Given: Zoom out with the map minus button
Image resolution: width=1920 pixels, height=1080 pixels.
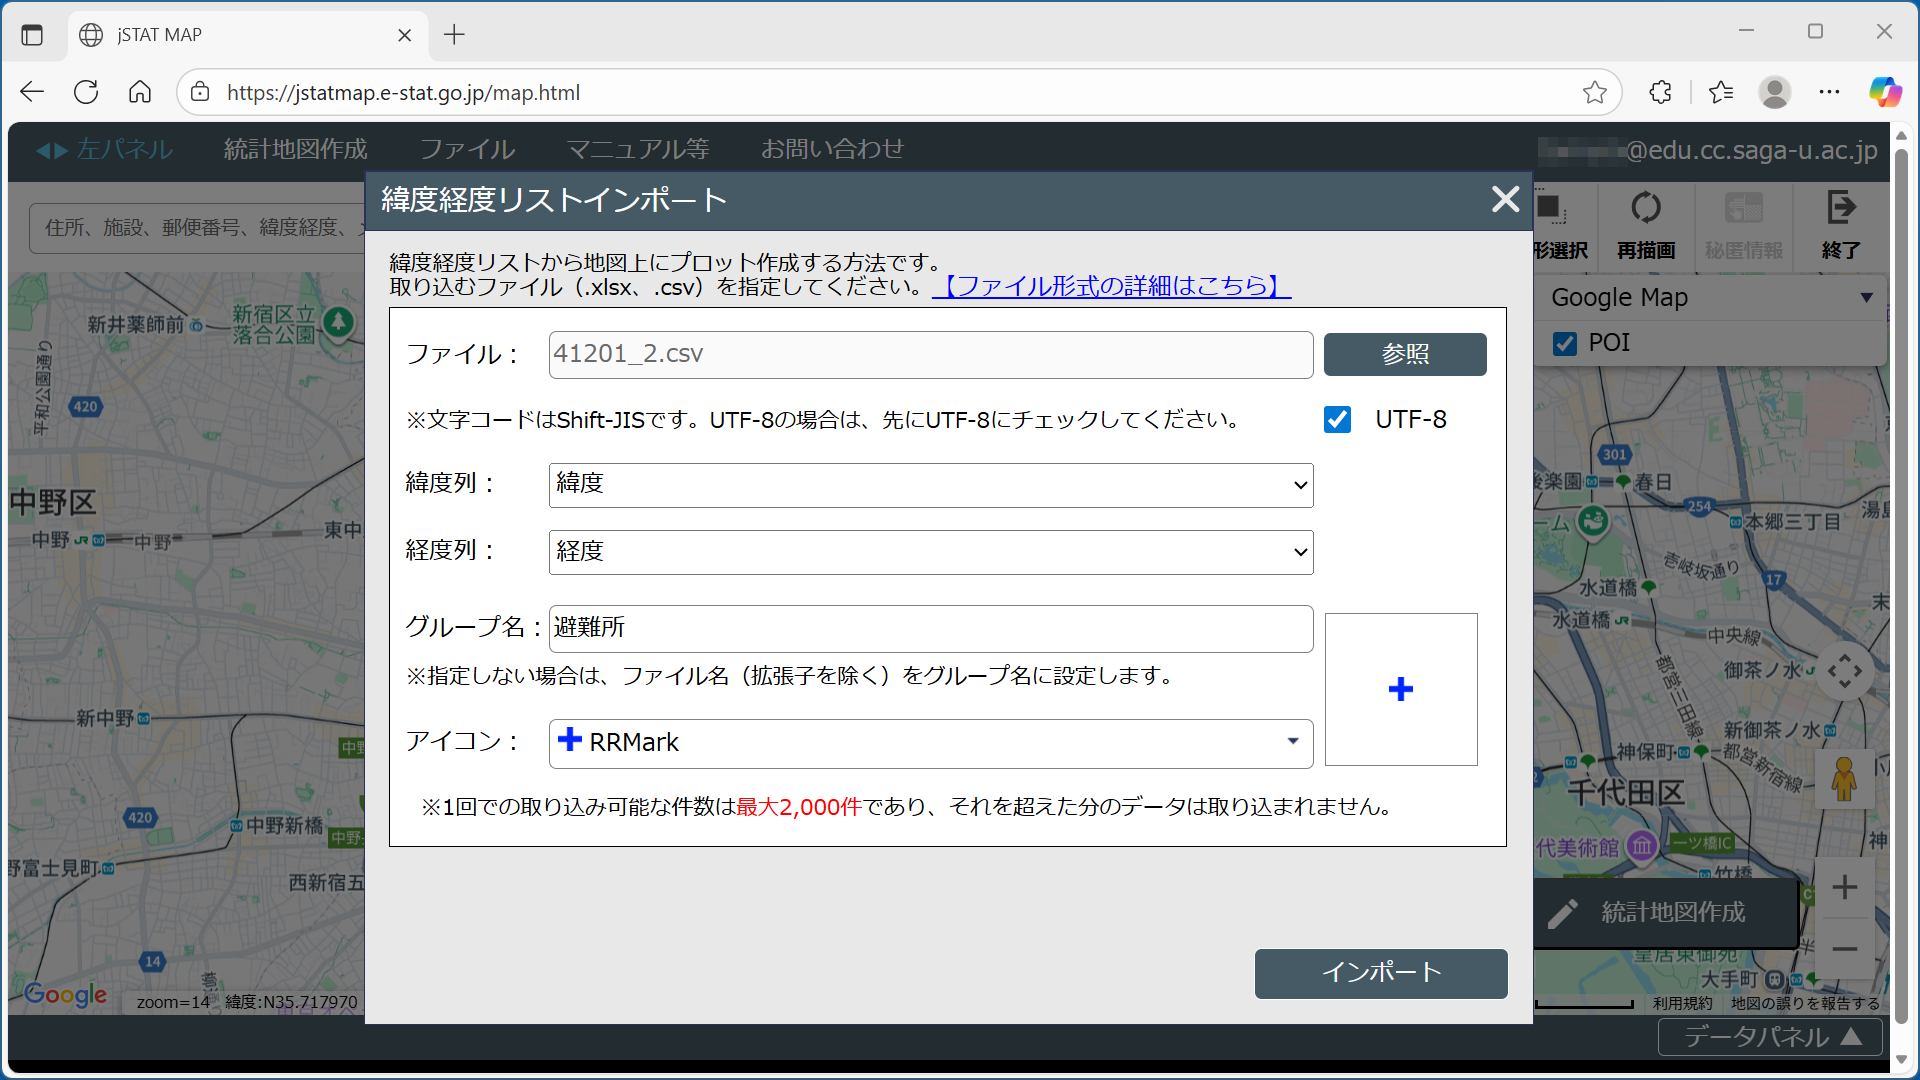Looking at the screenshot, I should tap(1844, 949).
